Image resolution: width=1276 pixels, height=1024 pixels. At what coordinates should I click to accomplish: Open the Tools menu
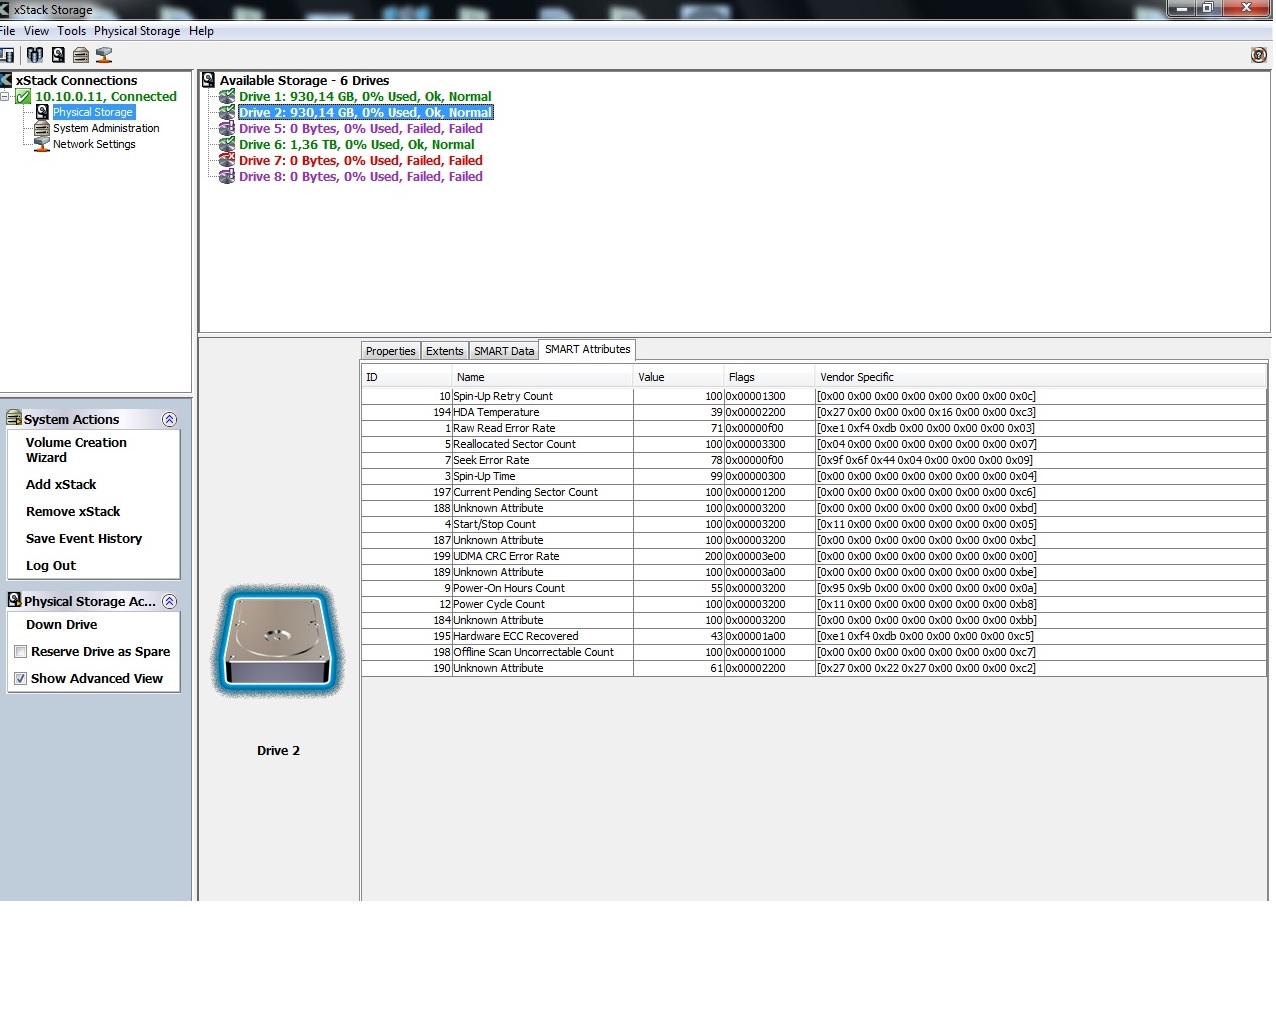click(x=71, y=31)
